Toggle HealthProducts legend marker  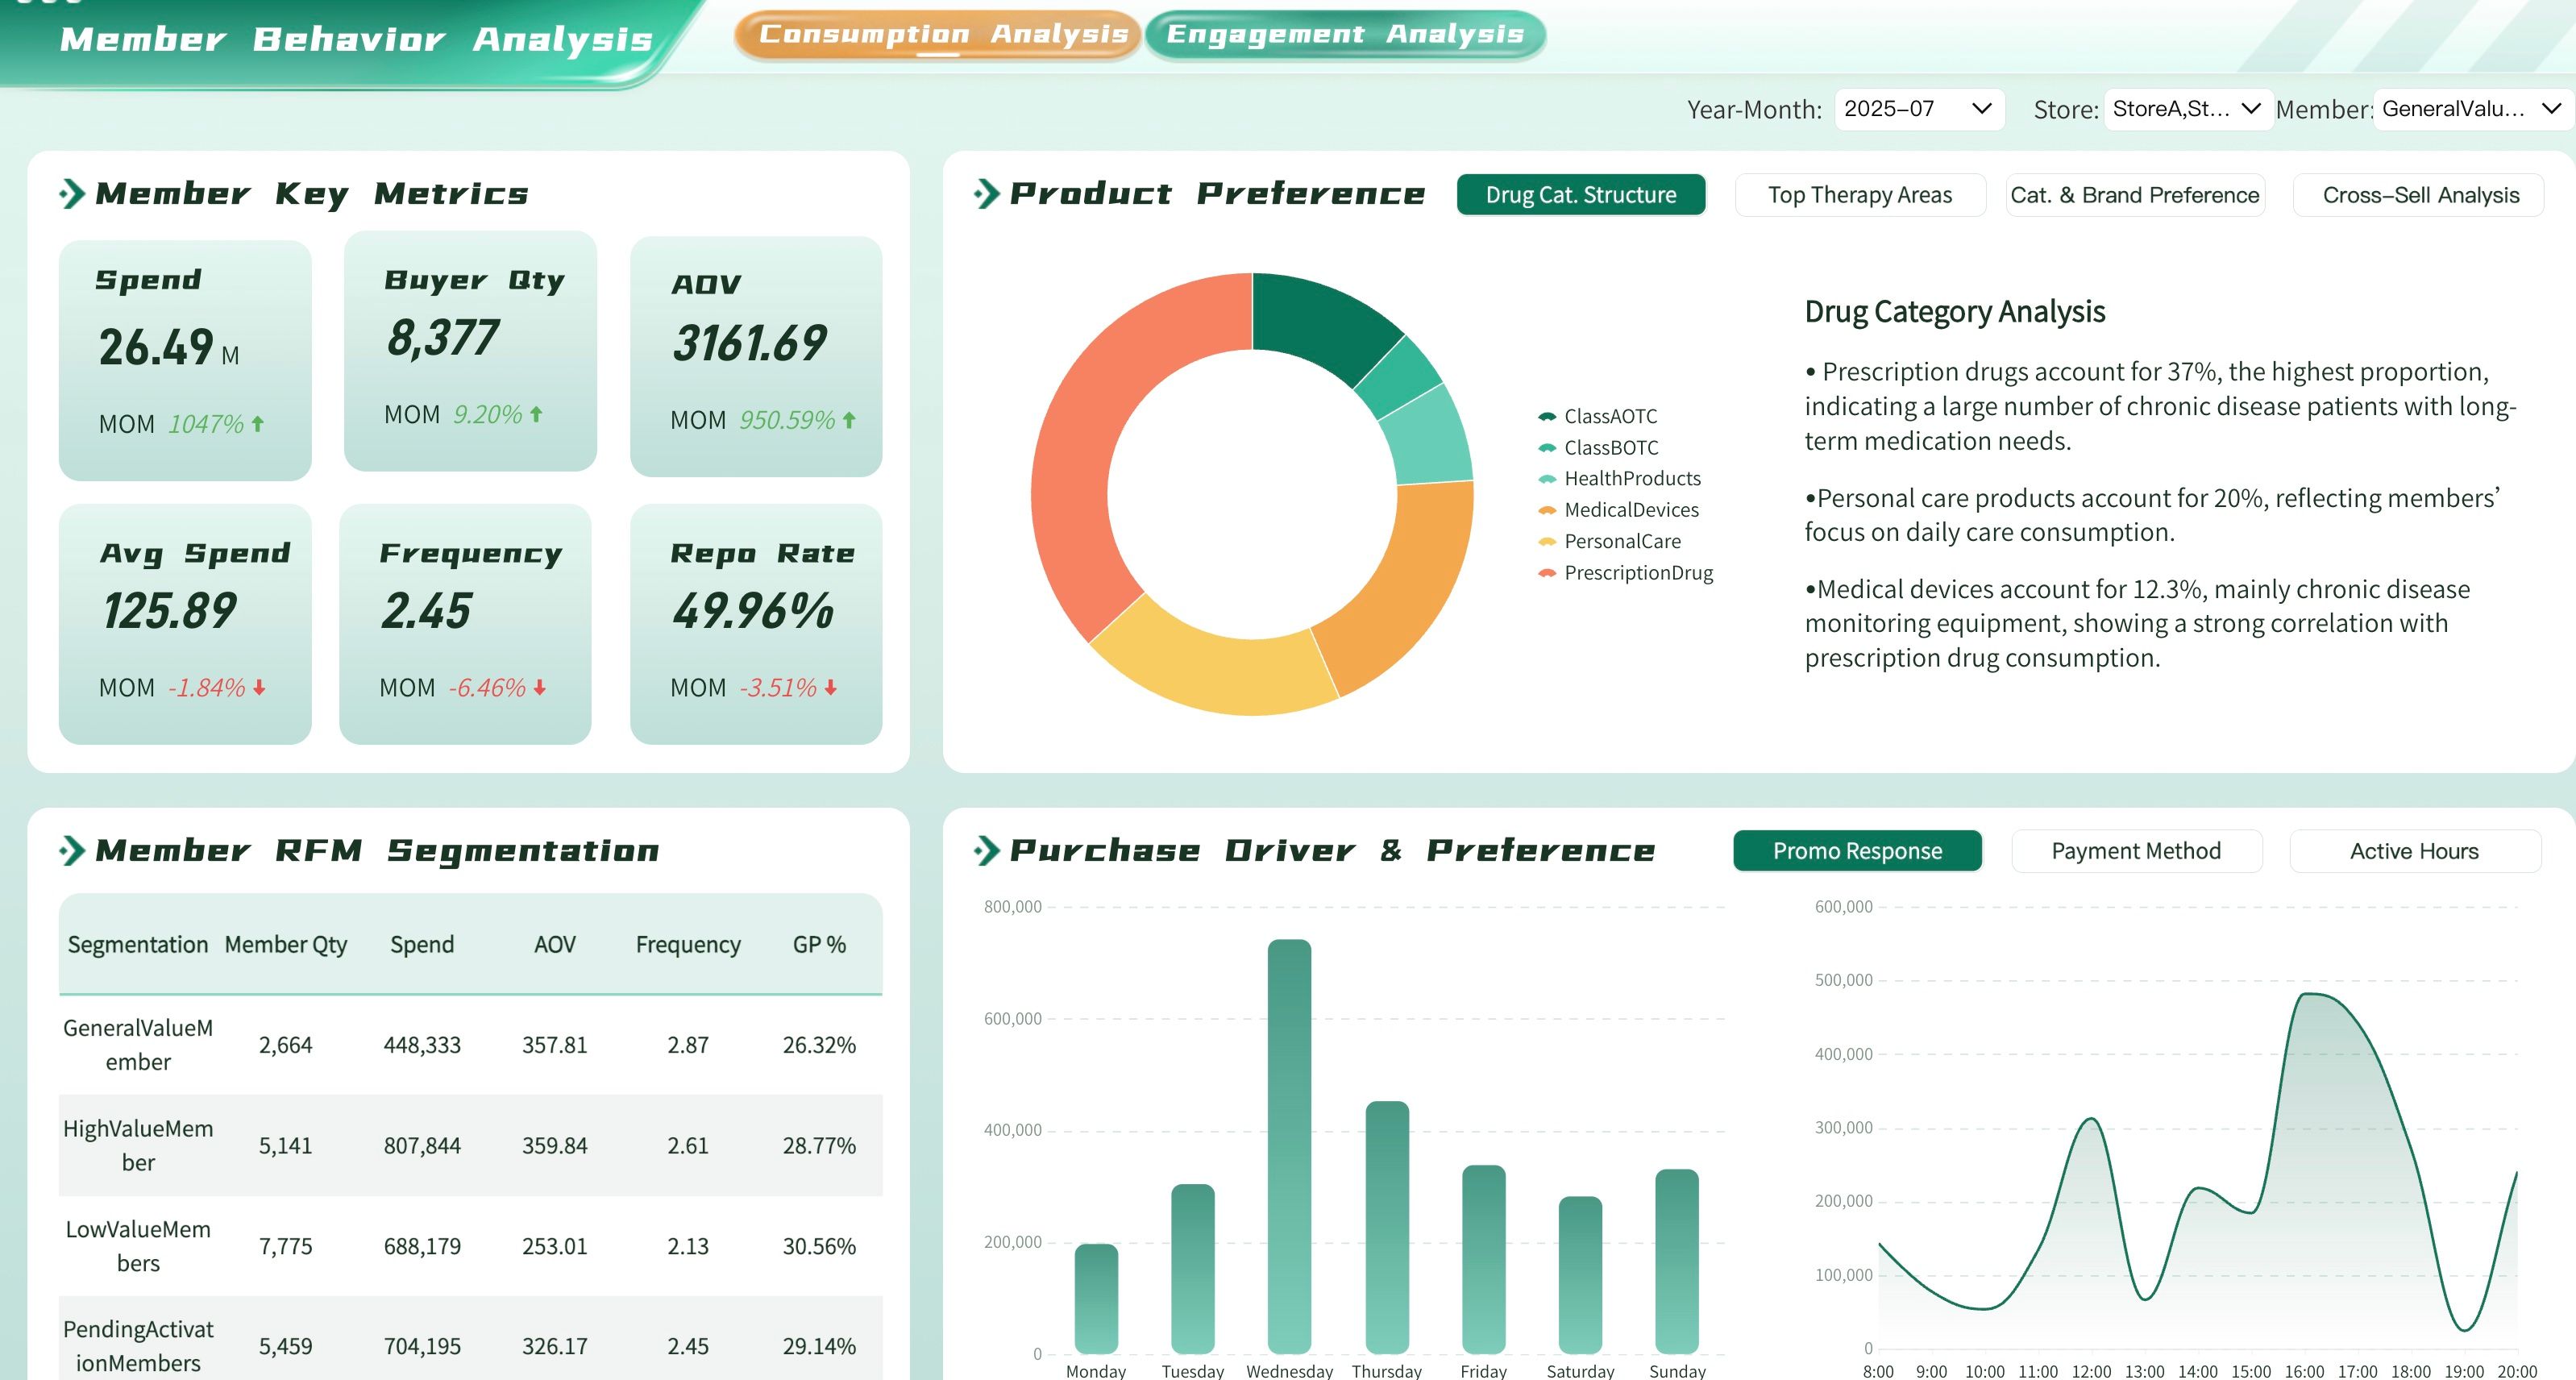tap(1547, 479)
